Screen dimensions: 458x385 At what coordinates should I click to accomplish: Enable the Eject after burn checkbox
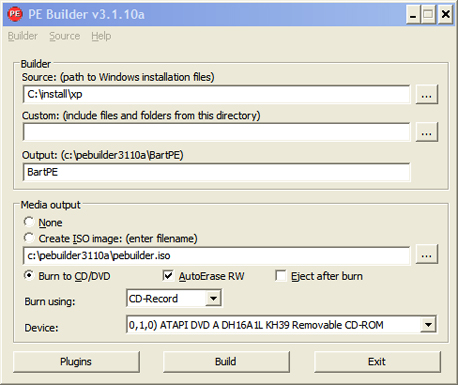[x=281, y=276]
